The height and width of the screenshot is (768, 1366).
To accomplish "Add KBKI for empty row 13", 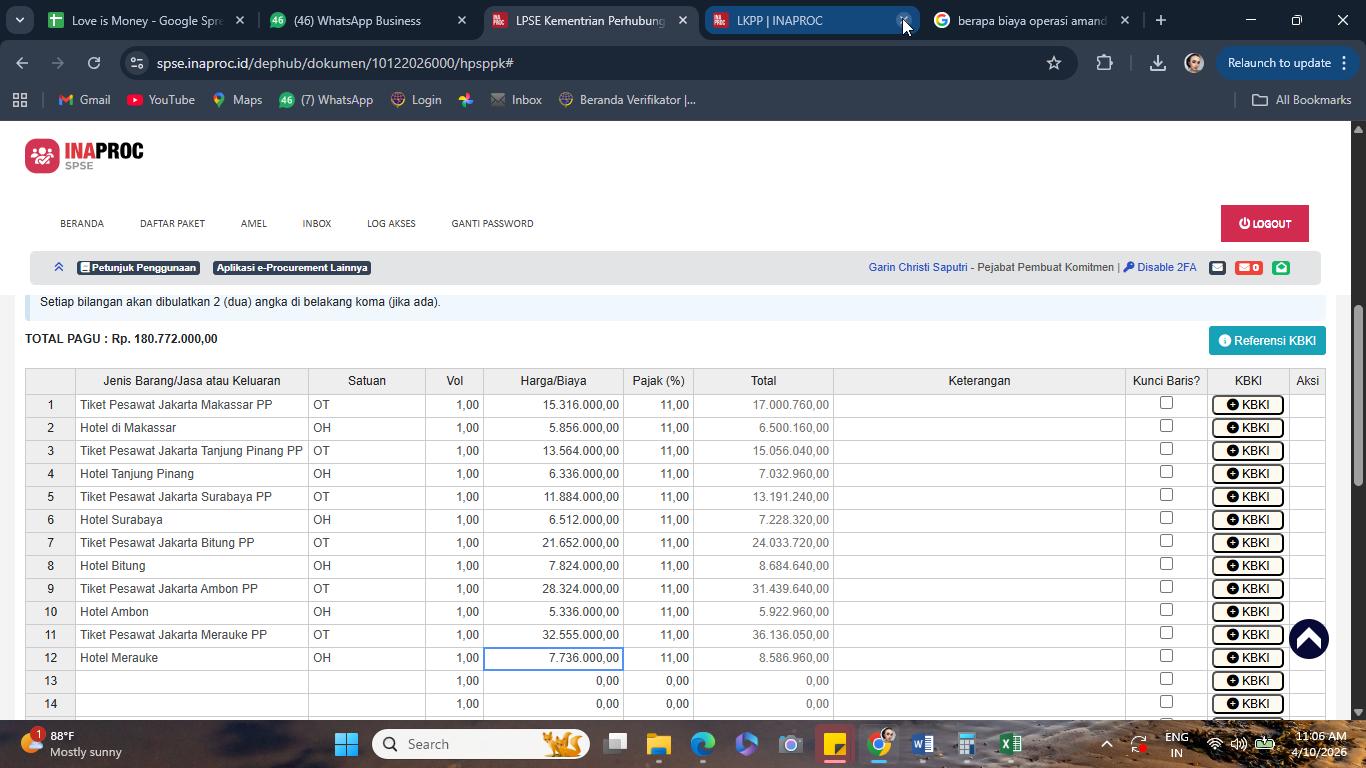I will pyautogui.click(x=1247, y=681).
